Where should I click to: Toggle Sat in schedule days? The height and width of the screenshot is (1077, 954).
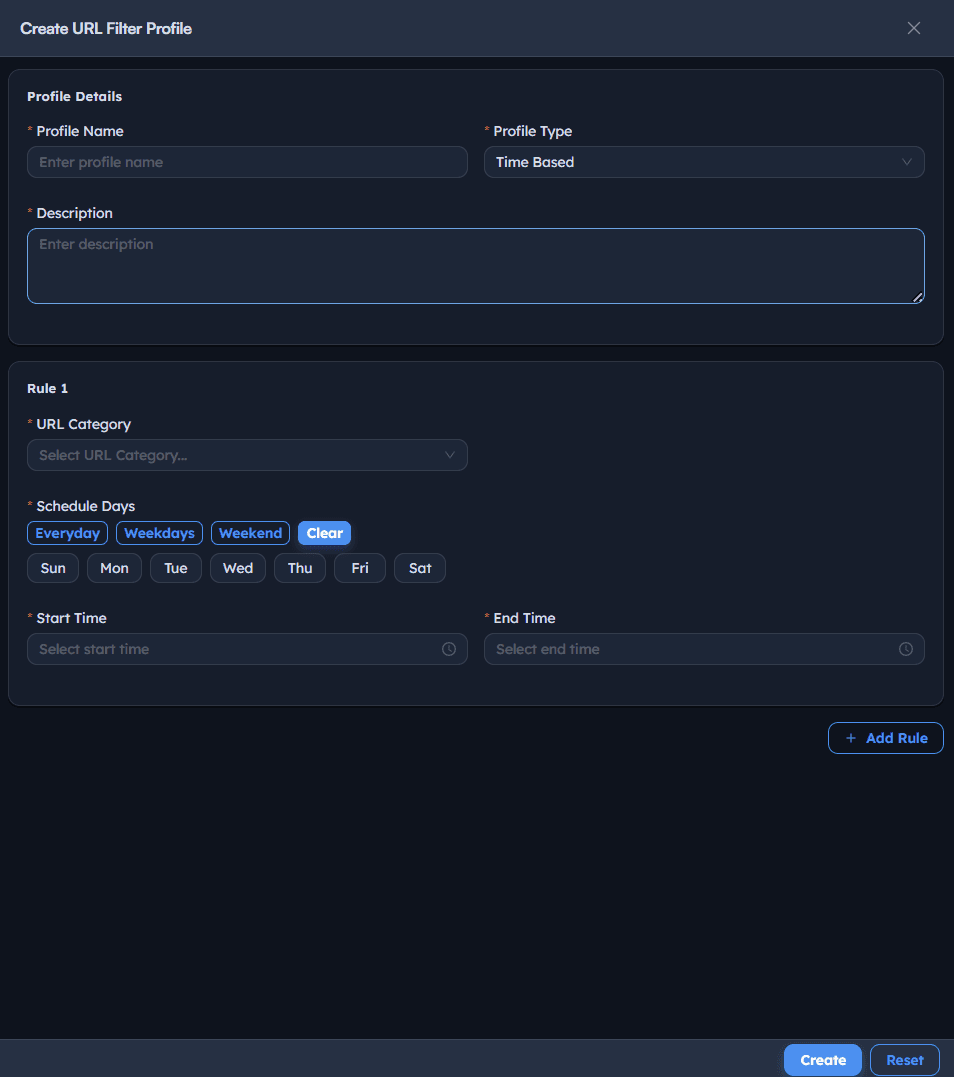click(x=420, y=568)
